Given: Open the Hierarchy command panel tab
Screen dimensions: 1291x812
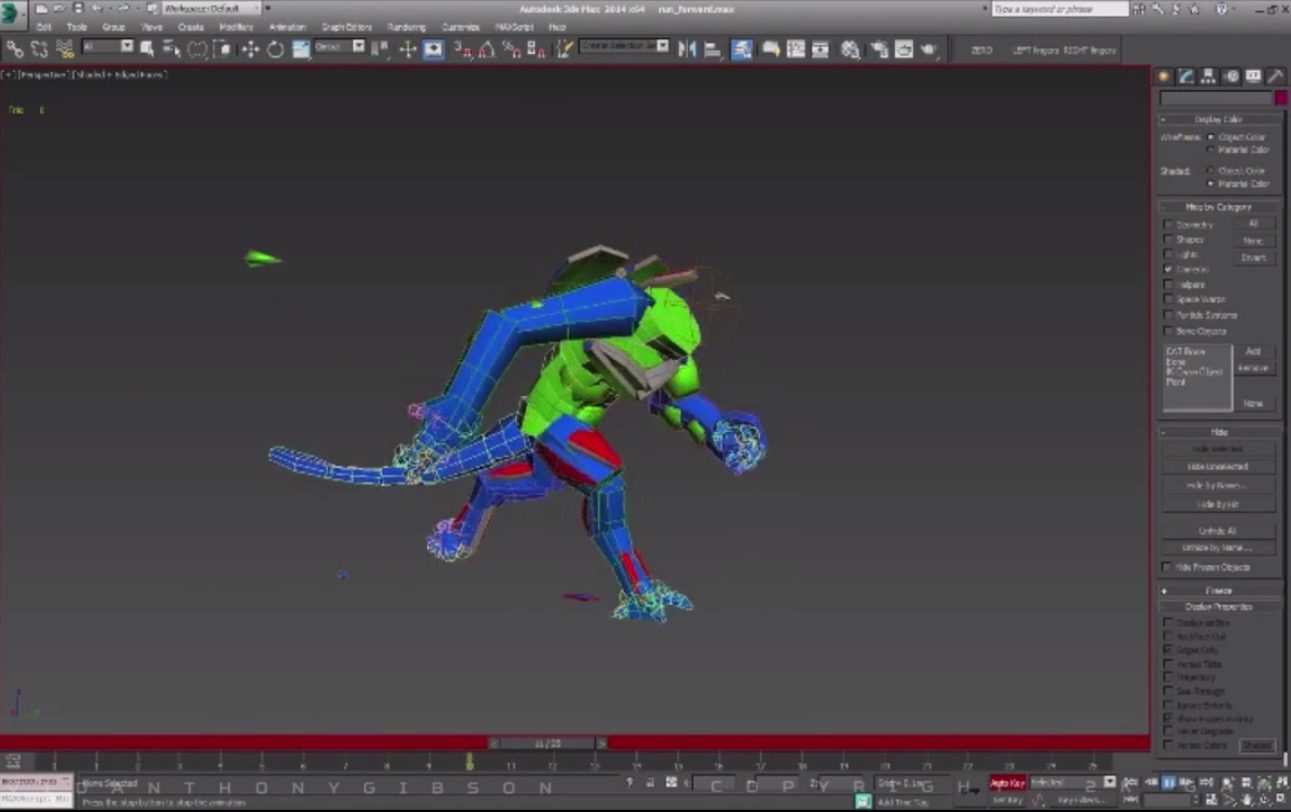Looking at the screenshot, I should tap(1209, 76).
